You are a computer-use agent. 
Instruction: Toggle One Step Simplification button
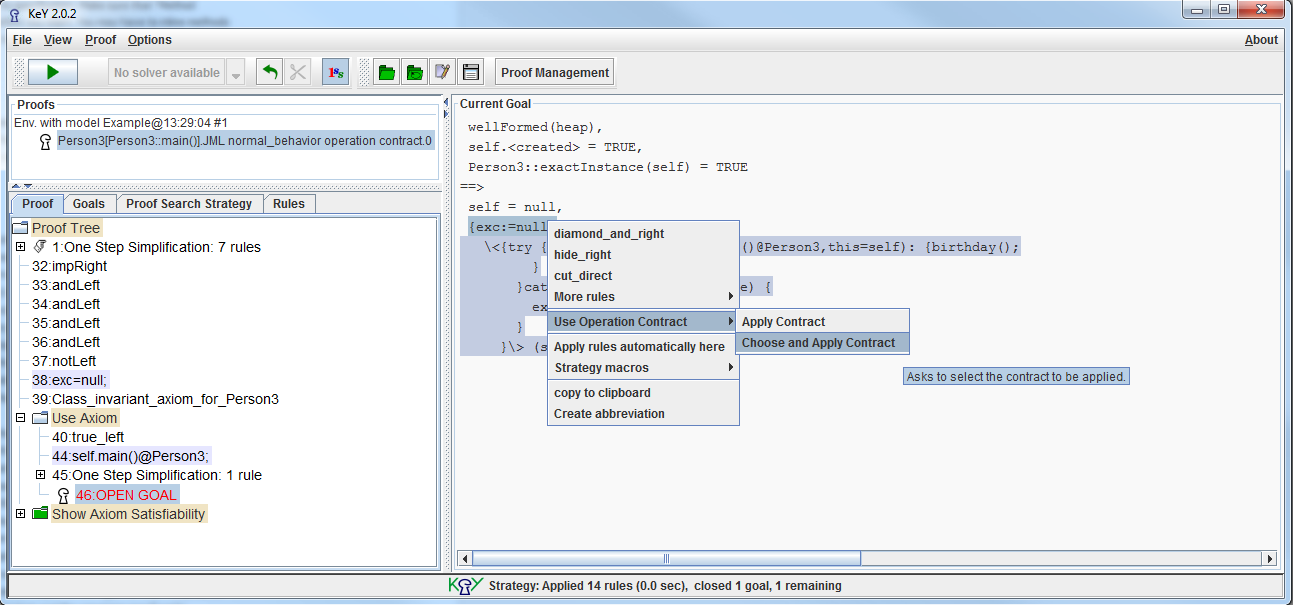point(336,72)
